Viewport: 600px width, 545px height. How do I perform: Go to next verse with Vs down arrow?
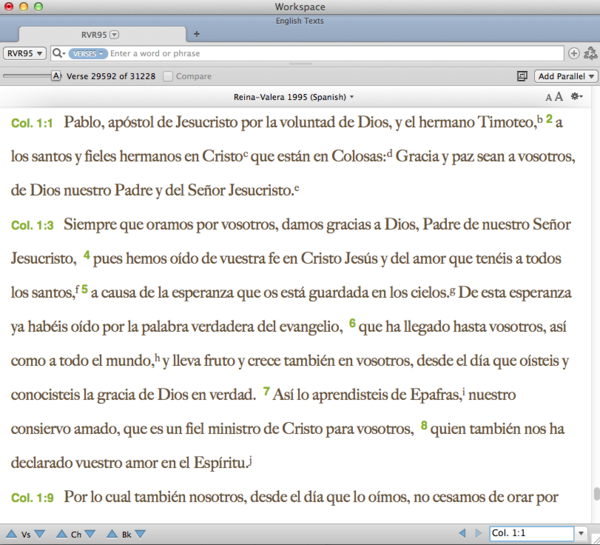coord(39,534)
